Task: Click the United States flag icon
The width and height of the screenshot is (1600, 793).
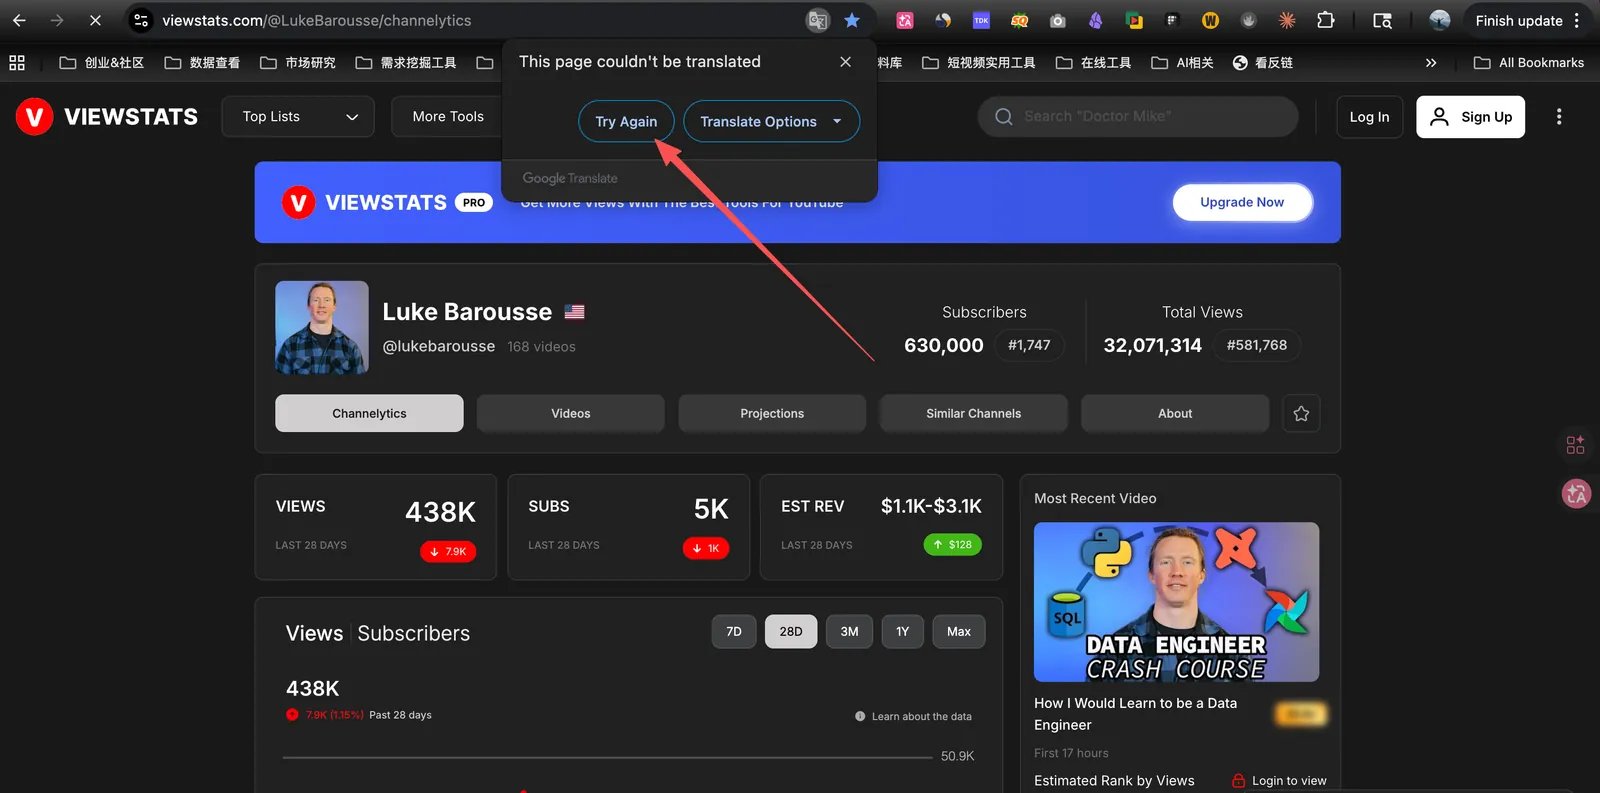Action: [x=574, y=312]
